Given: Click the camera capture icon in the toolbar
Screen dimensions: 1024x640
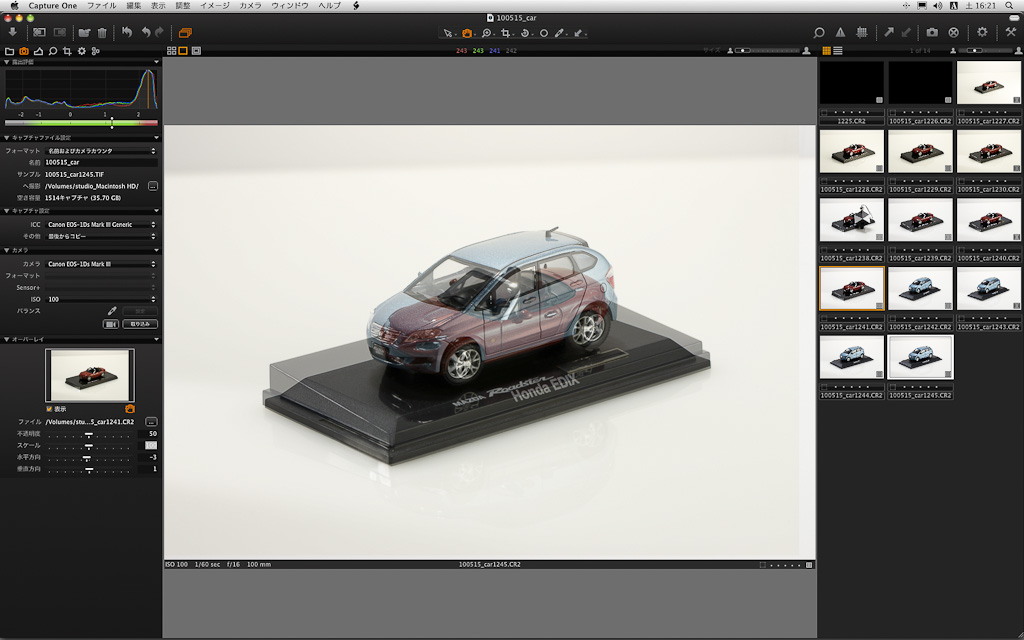Looking at the screenshot, I should pos(932,32).
